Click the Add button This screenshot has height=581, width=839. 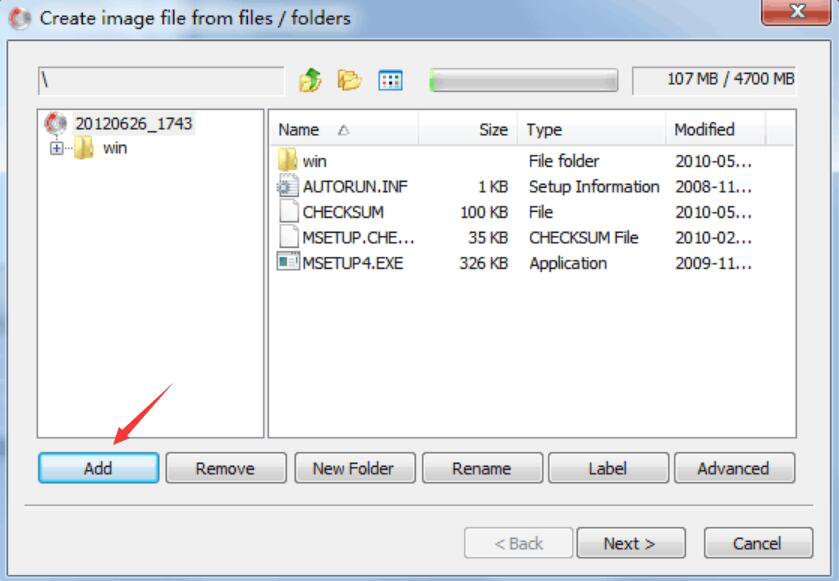click(98, 468)
